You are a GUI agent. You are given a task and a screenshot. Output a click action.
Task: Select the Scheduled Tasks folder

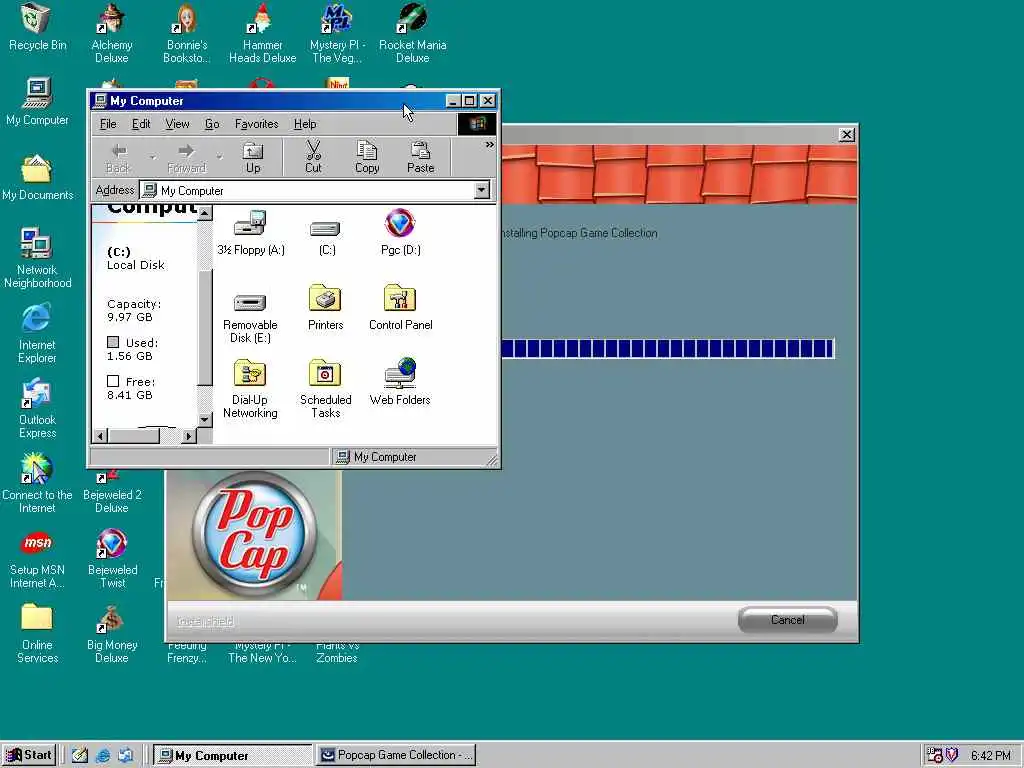tap(325, 388)
